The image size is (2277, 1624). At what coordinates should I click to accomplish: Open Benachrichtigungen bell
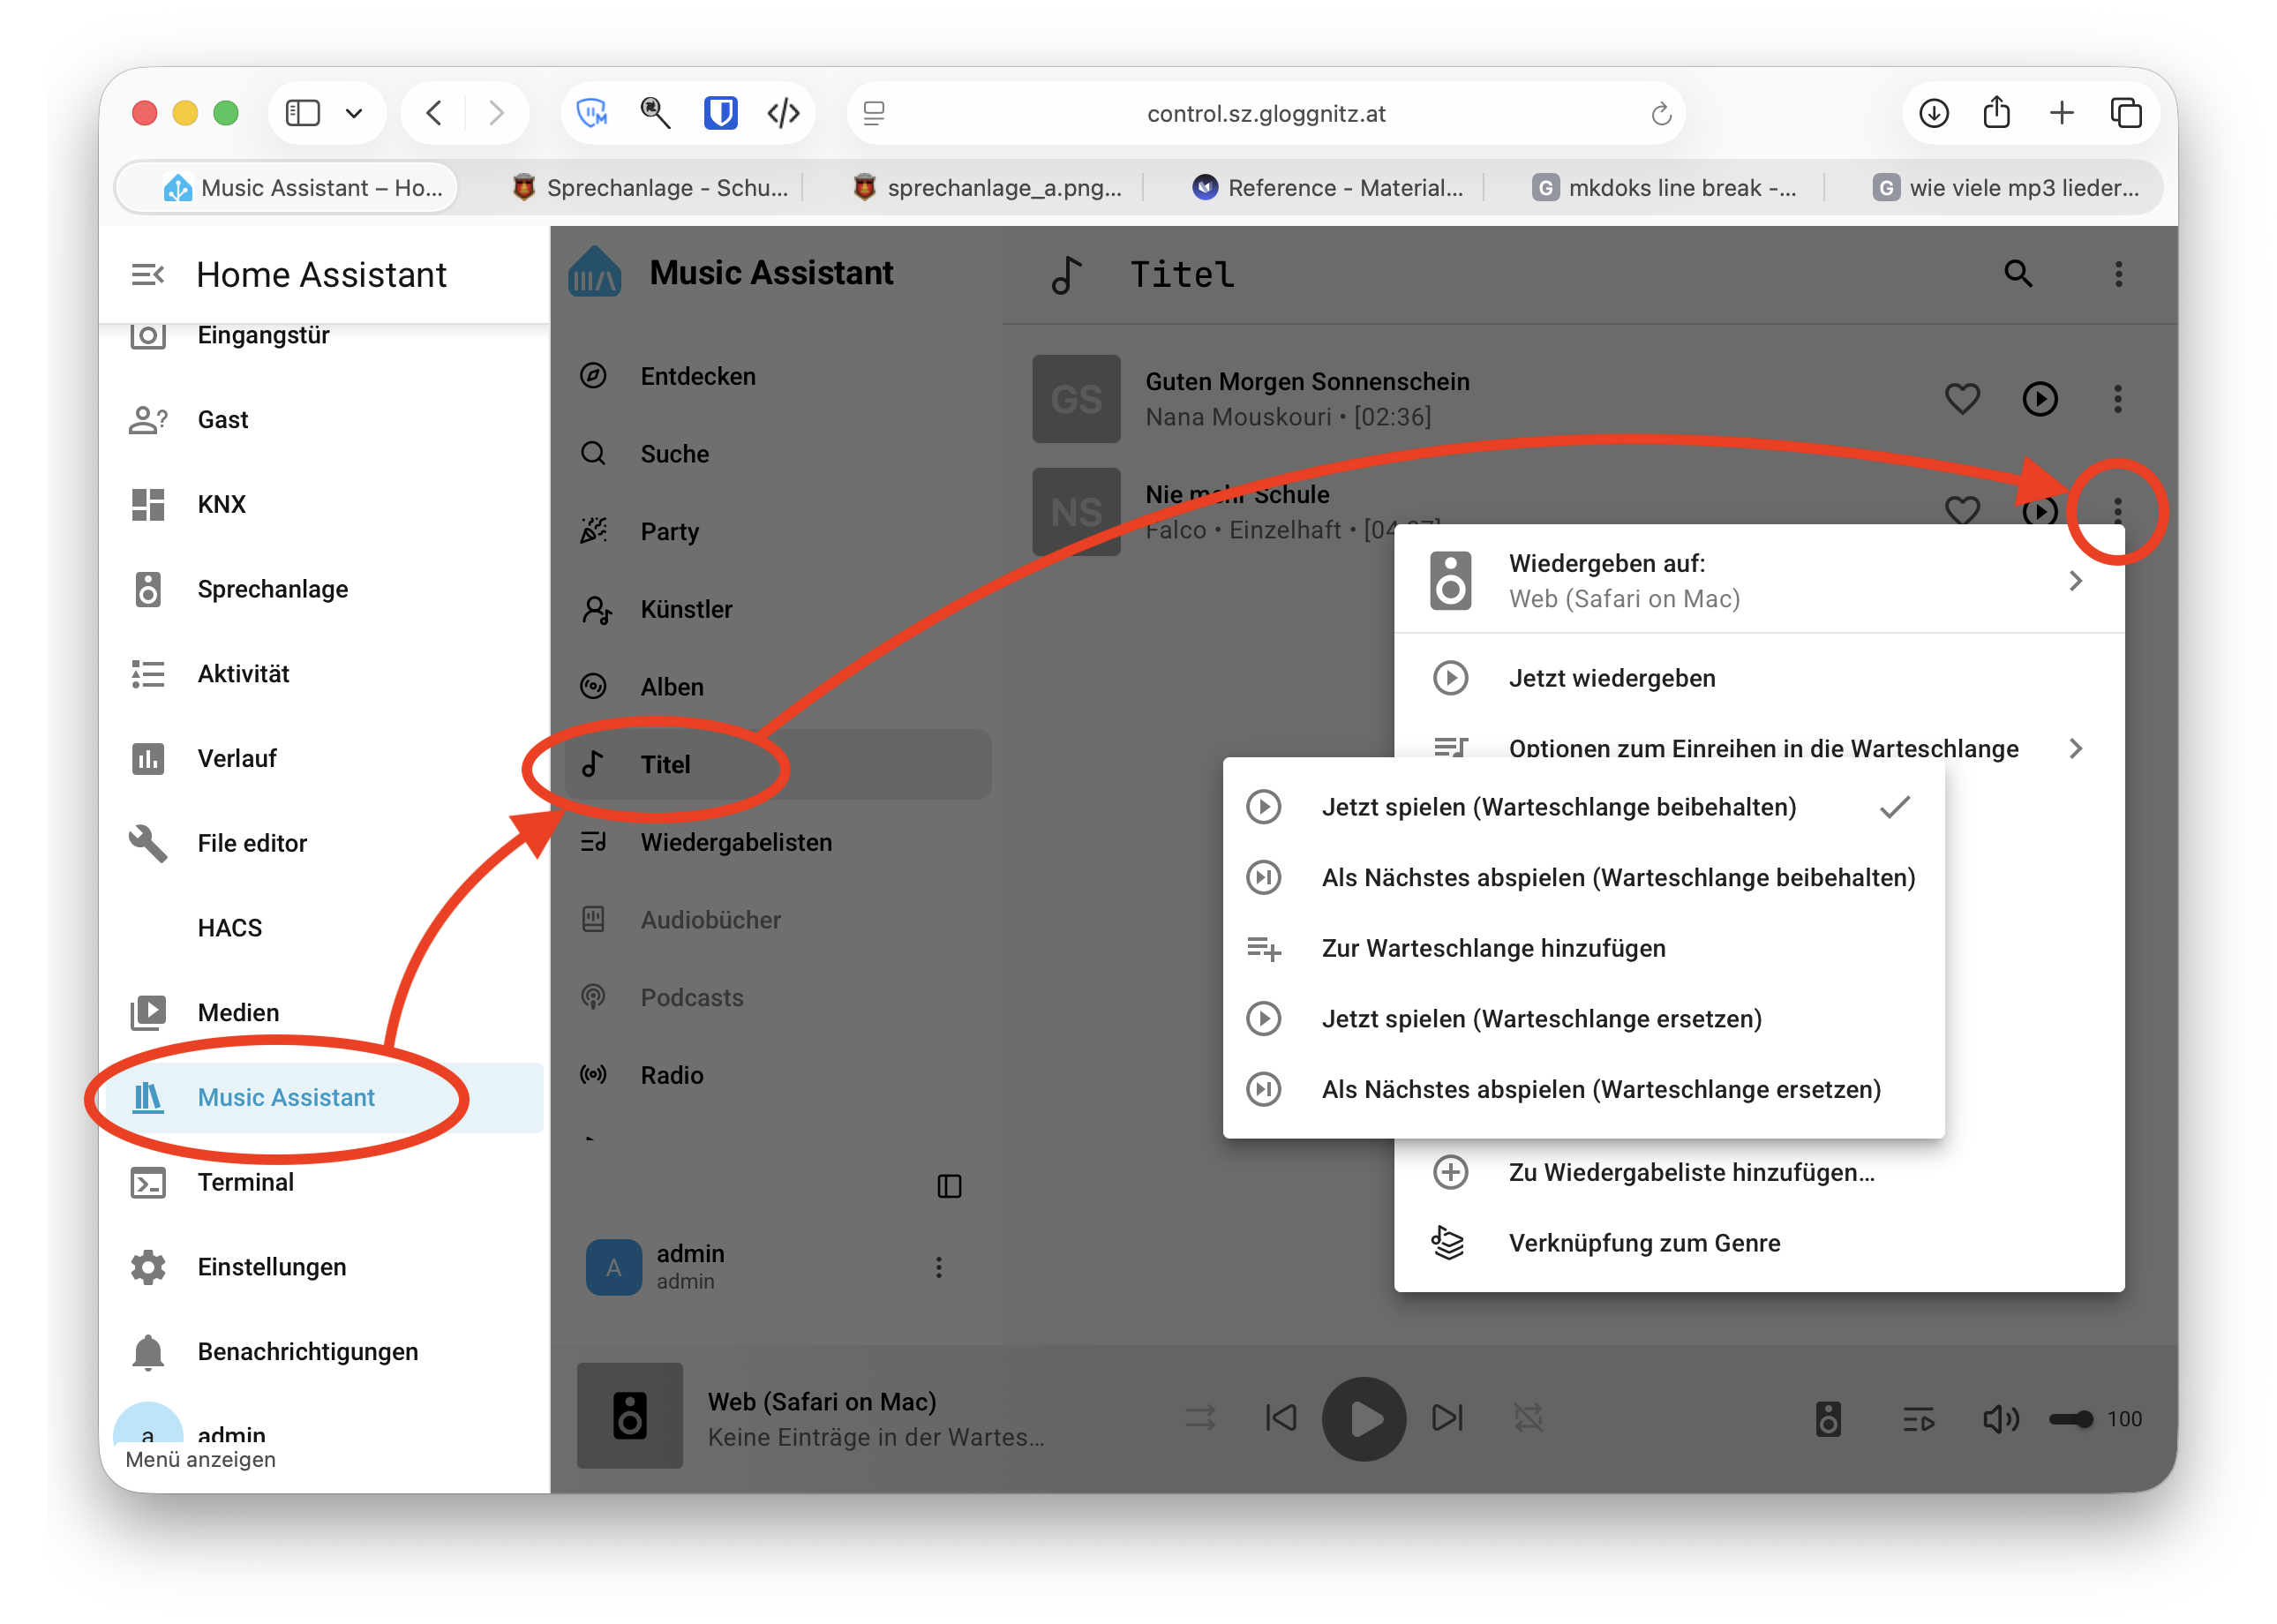click(x=148, y=1351)
